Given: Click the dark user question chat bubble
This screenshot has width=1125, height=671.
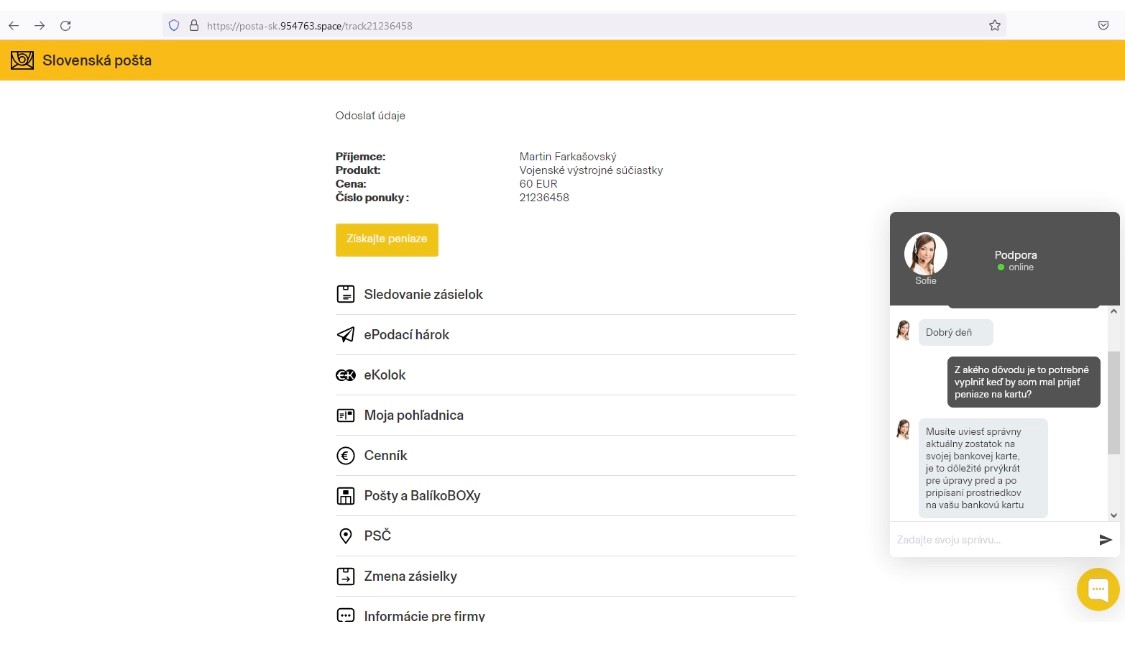Looking at the screenshot, I should click(x=1023, y=382).
